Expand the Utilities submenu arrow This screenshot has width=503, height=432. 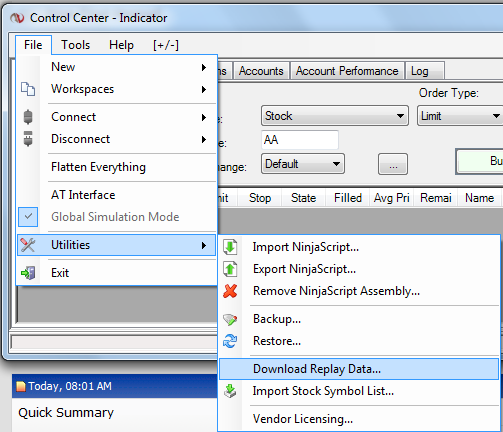(x=204, y=246)
